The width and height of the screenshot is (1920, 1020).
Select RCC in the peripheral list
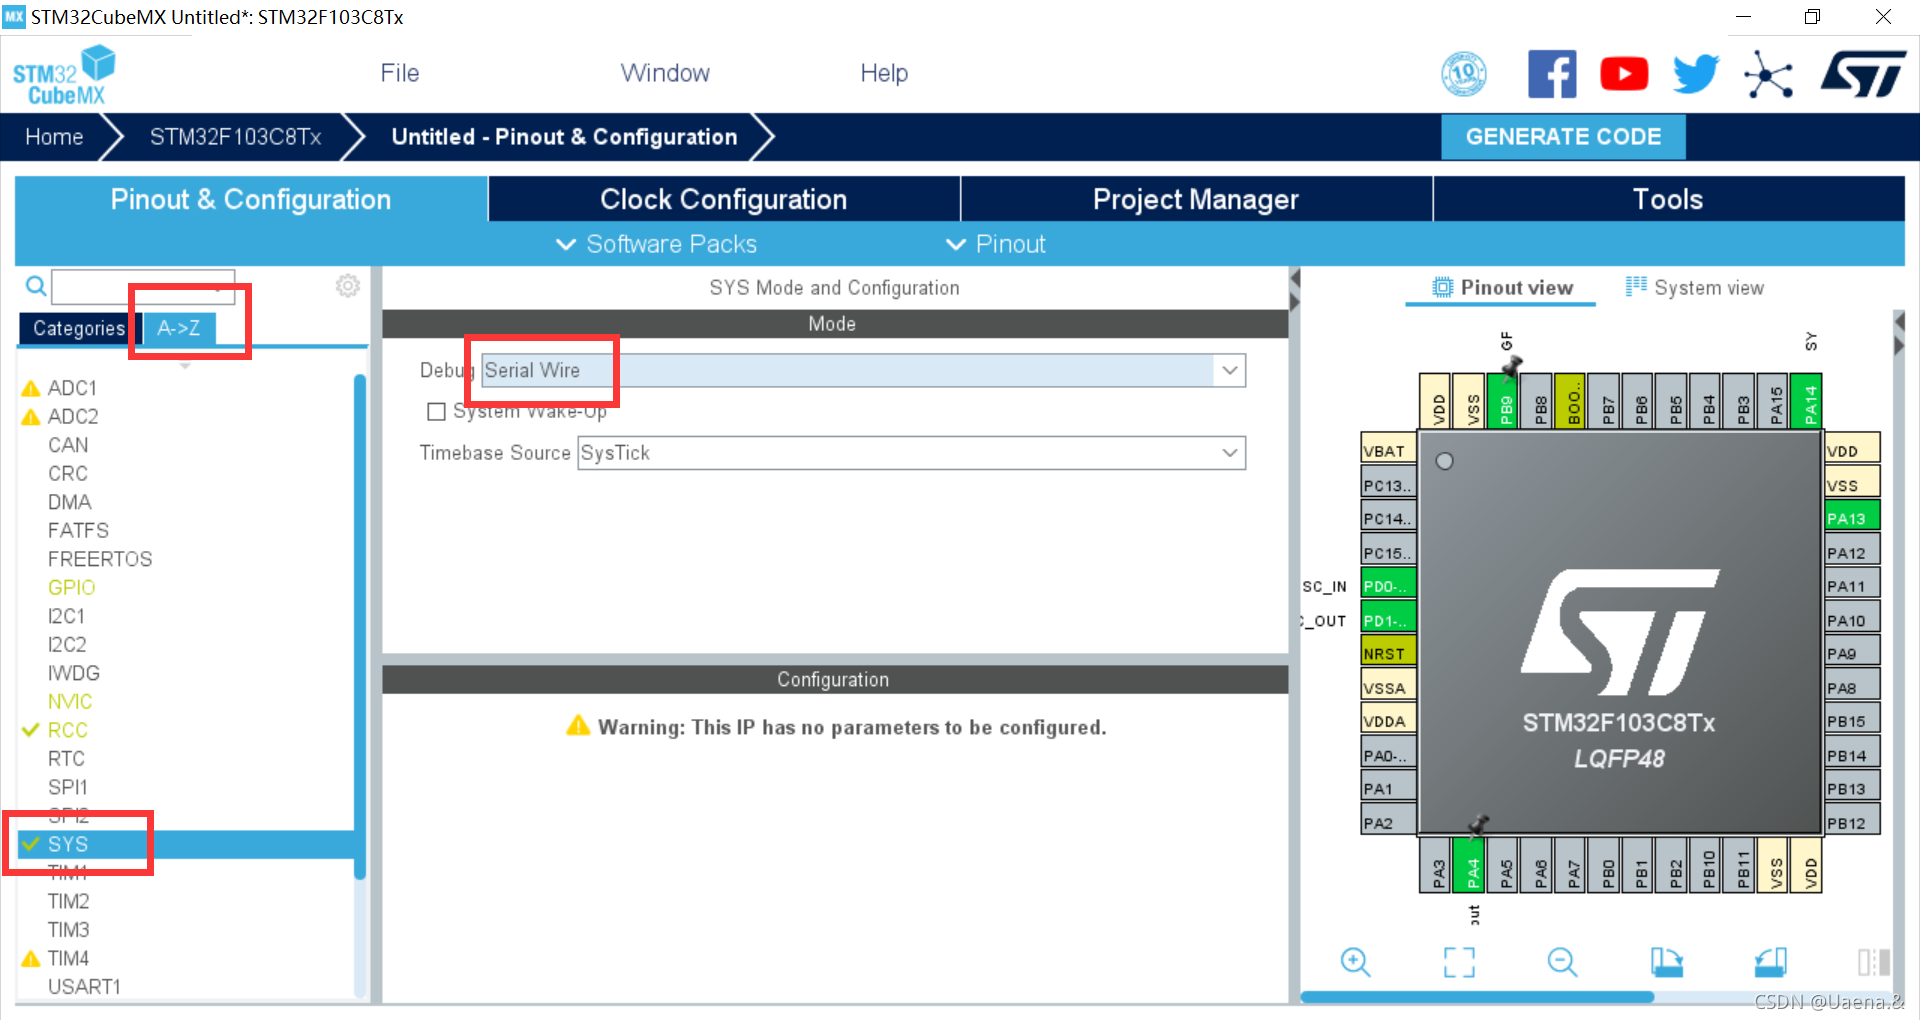68,730
